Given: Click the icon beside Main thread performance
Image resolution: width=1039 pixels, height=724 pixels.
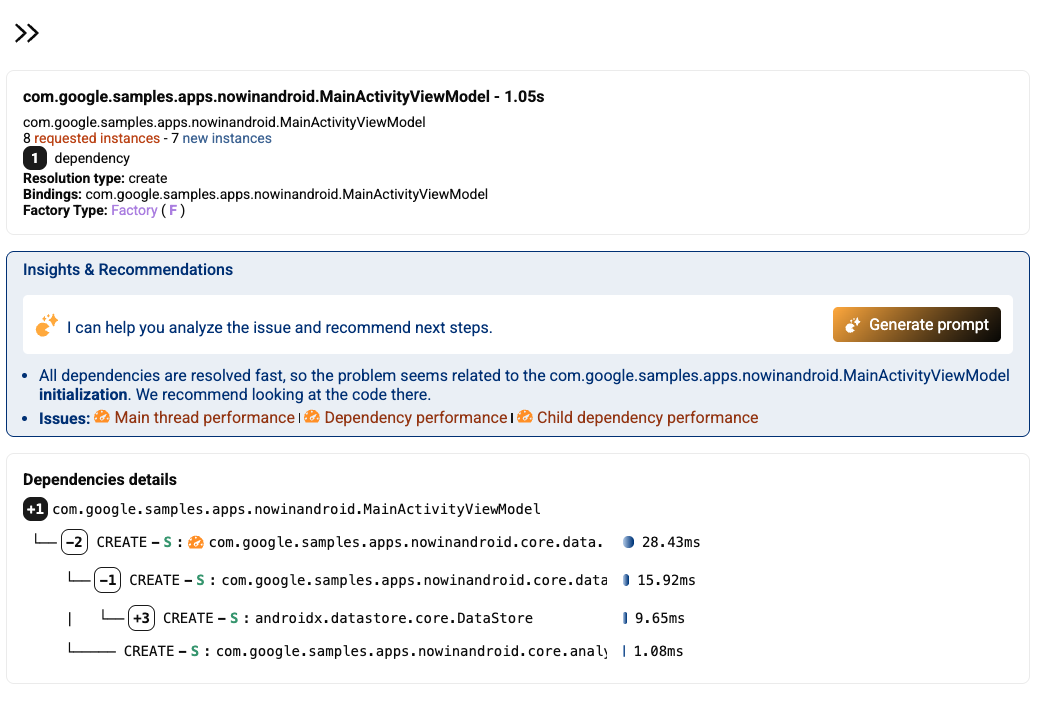Looking at the screenshot, I should pos(102,417).
